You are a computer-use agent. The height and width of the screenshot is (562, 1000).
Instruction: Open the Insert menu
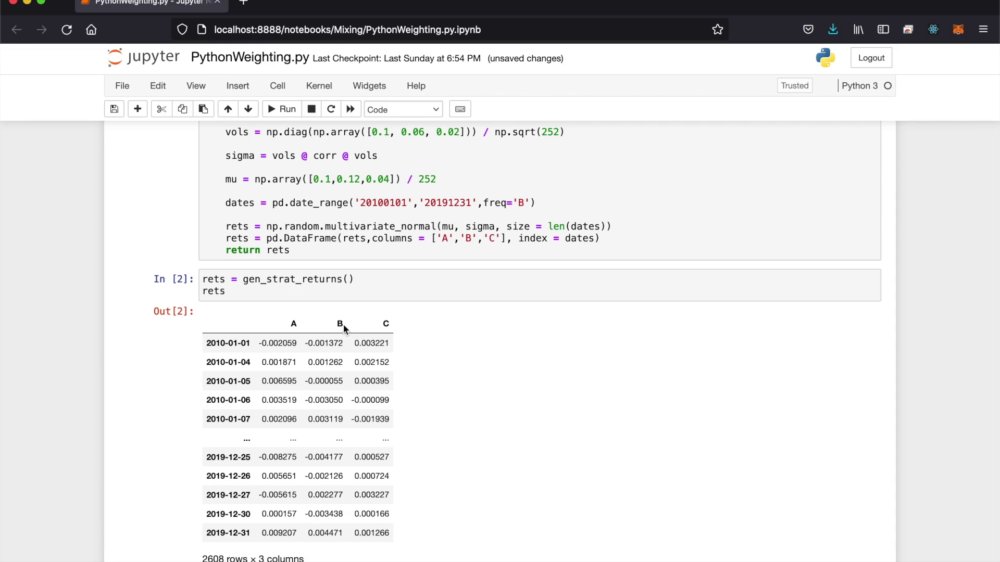[237, 85]
